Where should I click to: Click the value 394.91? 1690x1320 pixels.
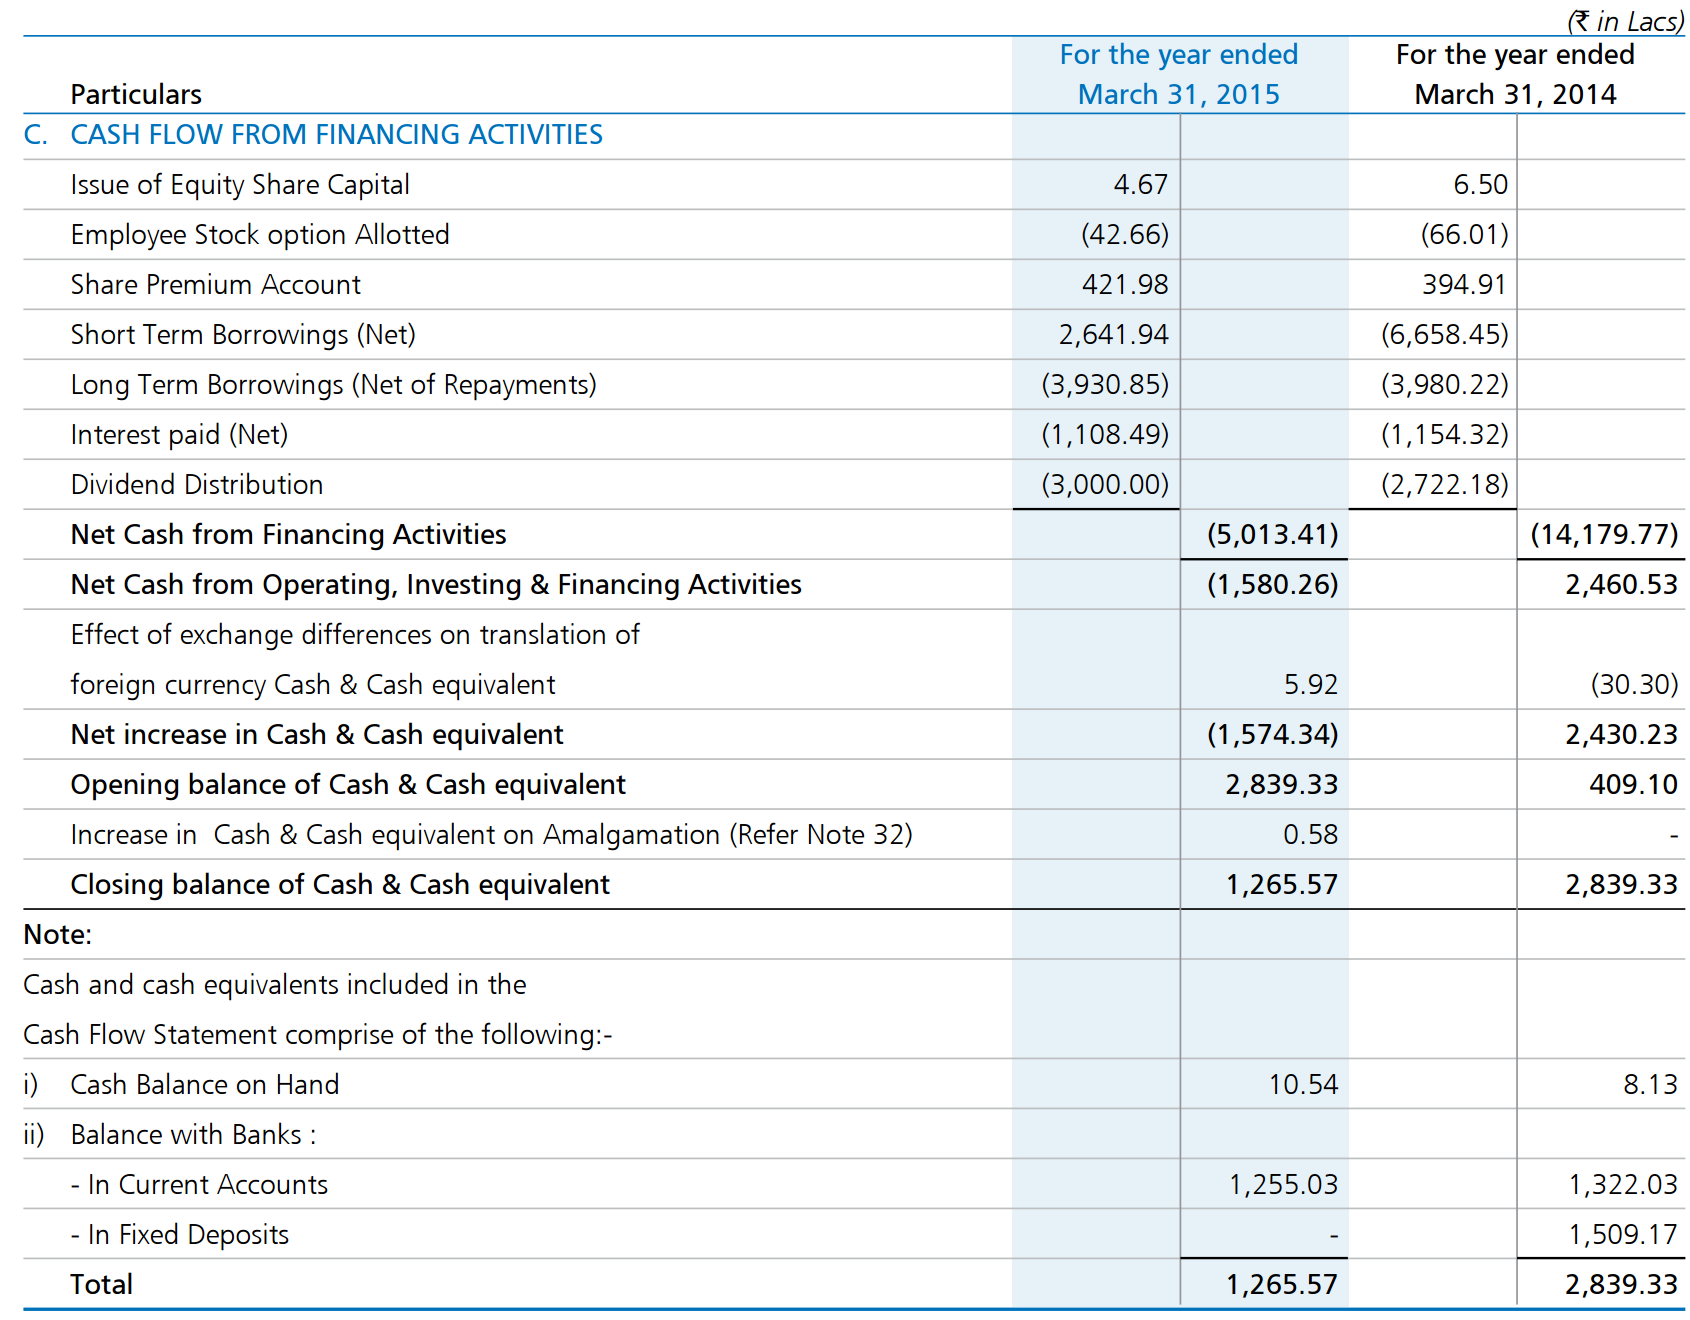click(x=1464, y=284)
